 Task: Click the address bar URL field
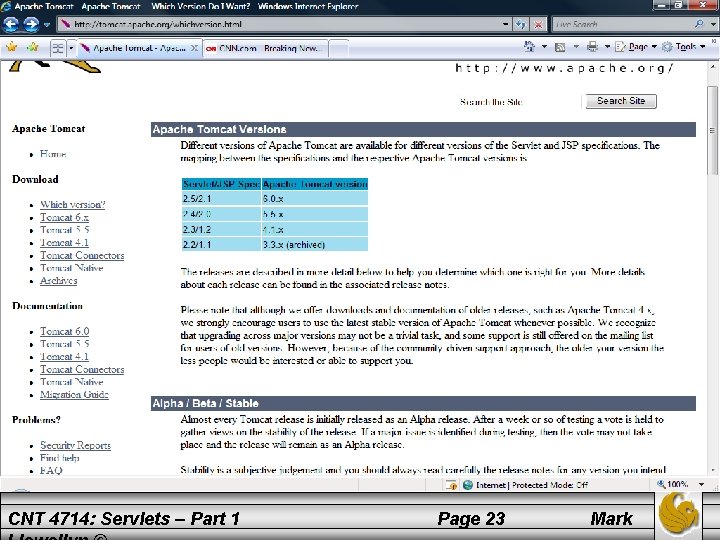(280, 24)
